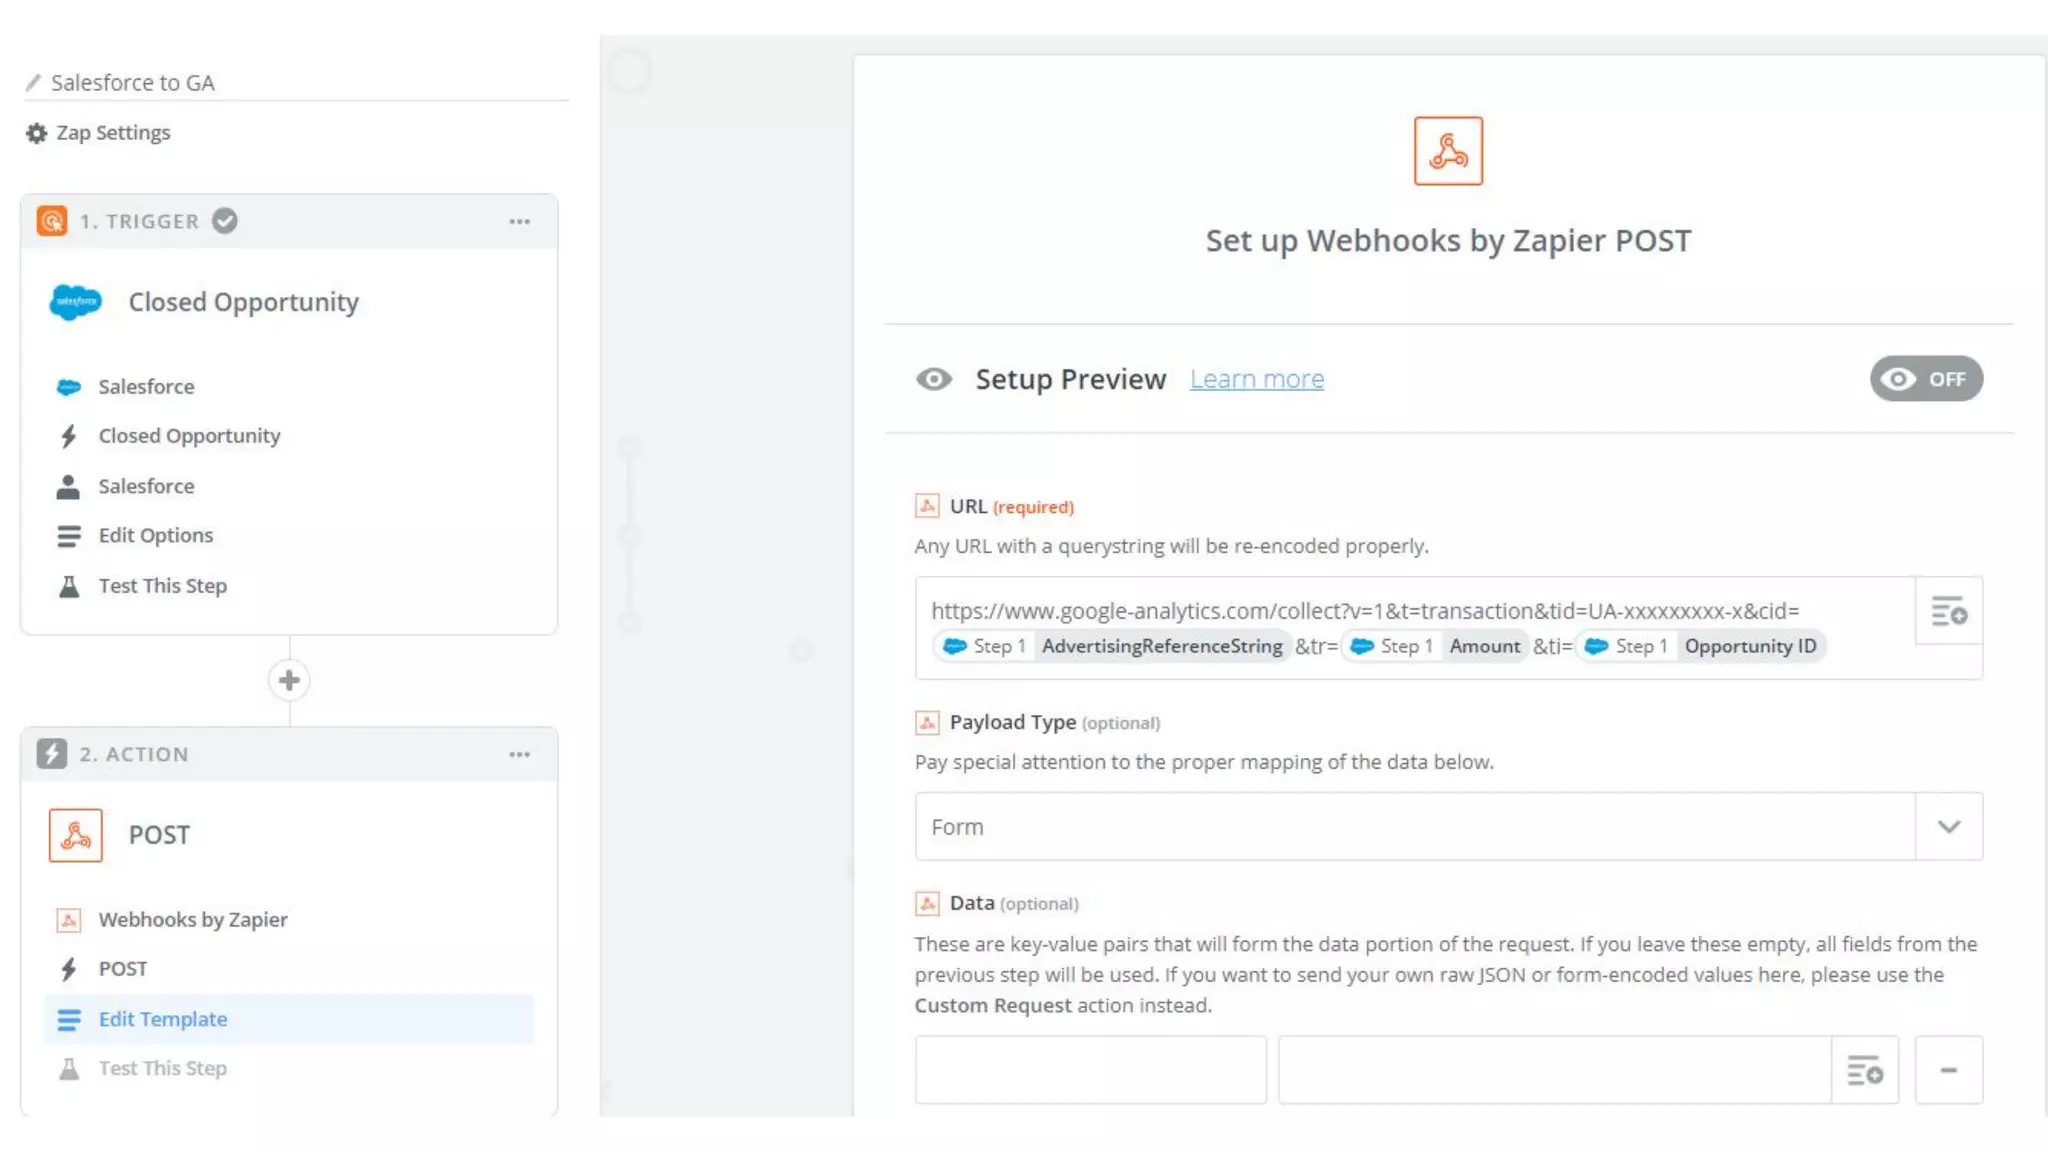Viewport: 2048px width, 1152px height.
Task: Click the orange POST webhook icon in the action
Action: [x=76, y=835]
